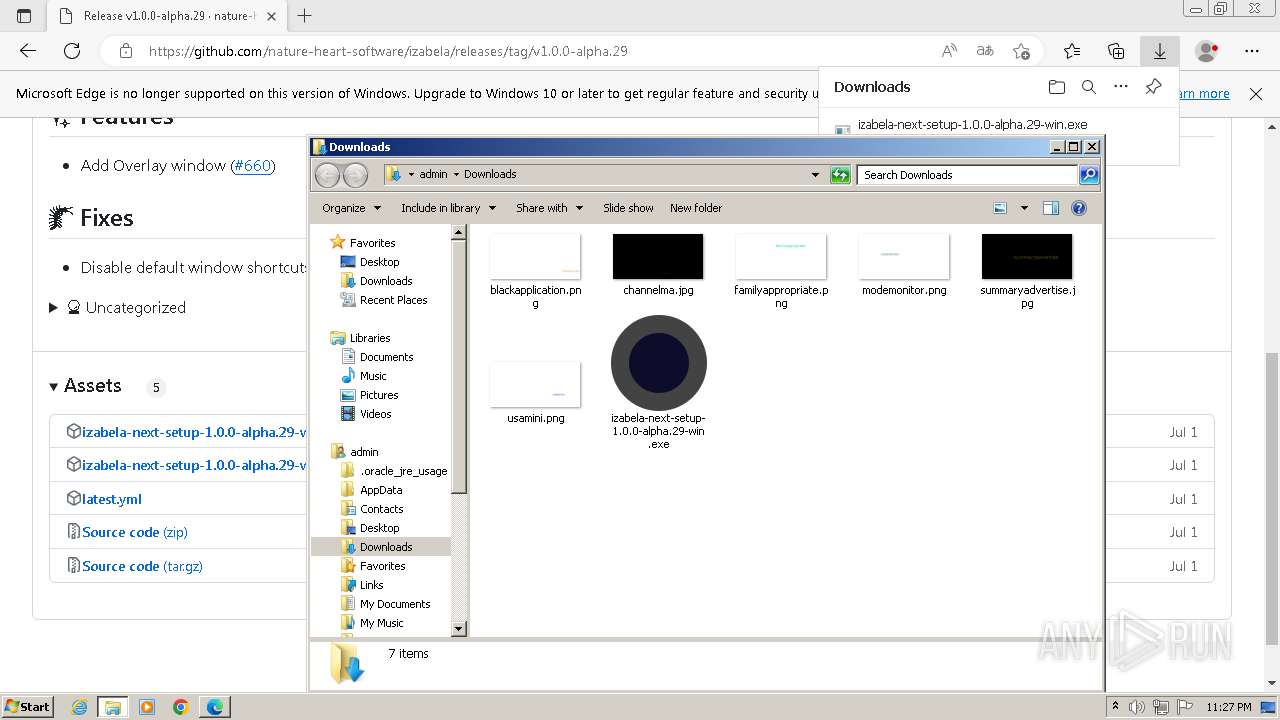Show the preview pane icon

pyautogui.click(x=1051, y=208)
